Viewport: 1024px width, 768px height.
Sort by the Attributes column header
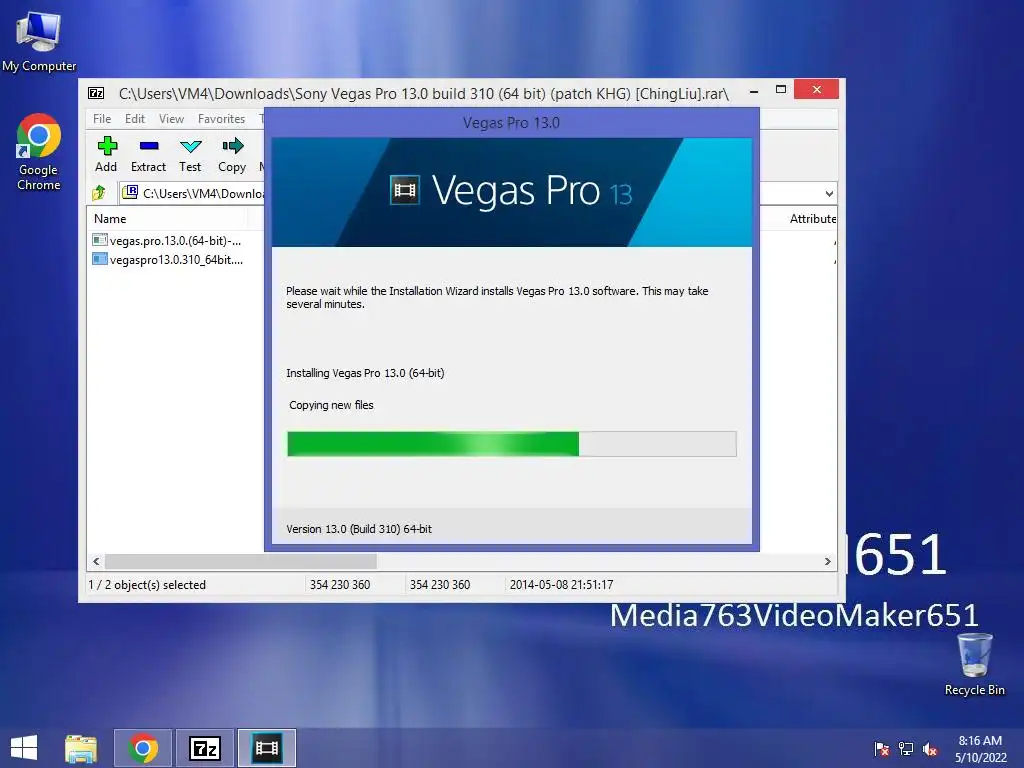point(812,219)
